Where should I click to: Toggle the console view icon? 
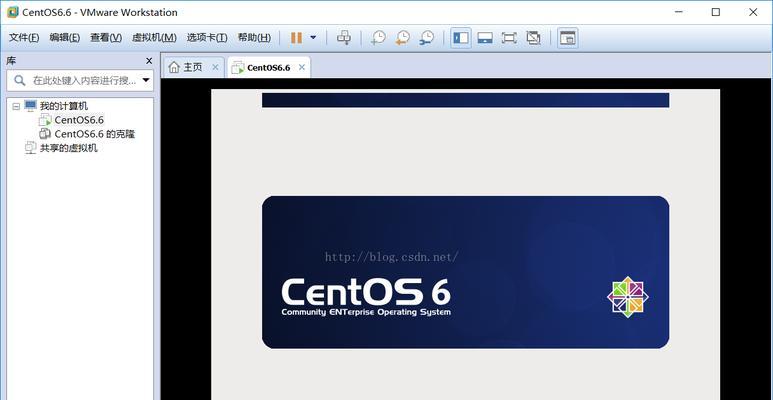(x=568, y=38)
